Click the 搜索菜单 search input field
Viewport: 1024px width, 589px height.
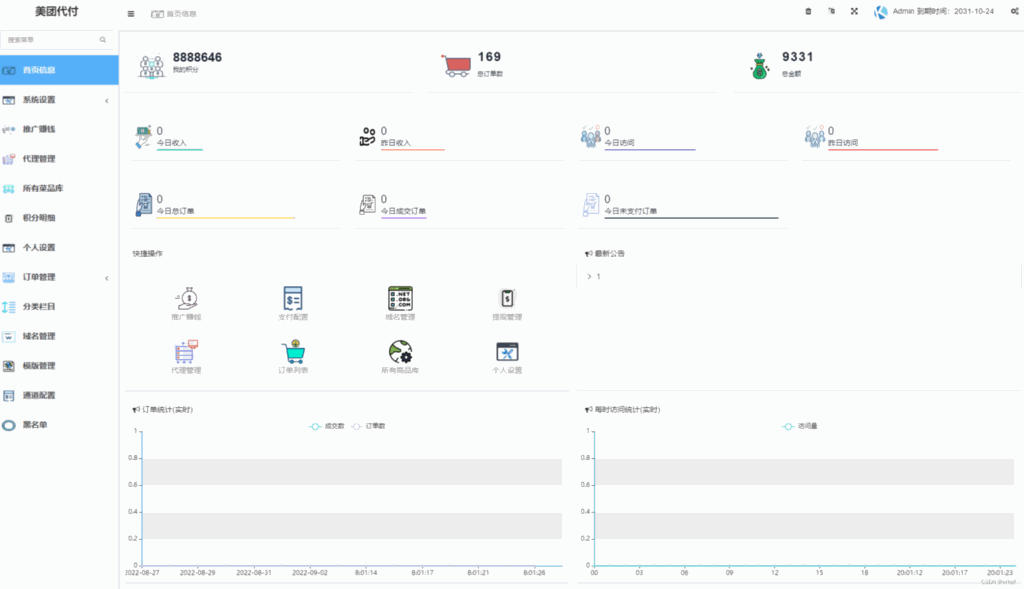coord(52,40)
